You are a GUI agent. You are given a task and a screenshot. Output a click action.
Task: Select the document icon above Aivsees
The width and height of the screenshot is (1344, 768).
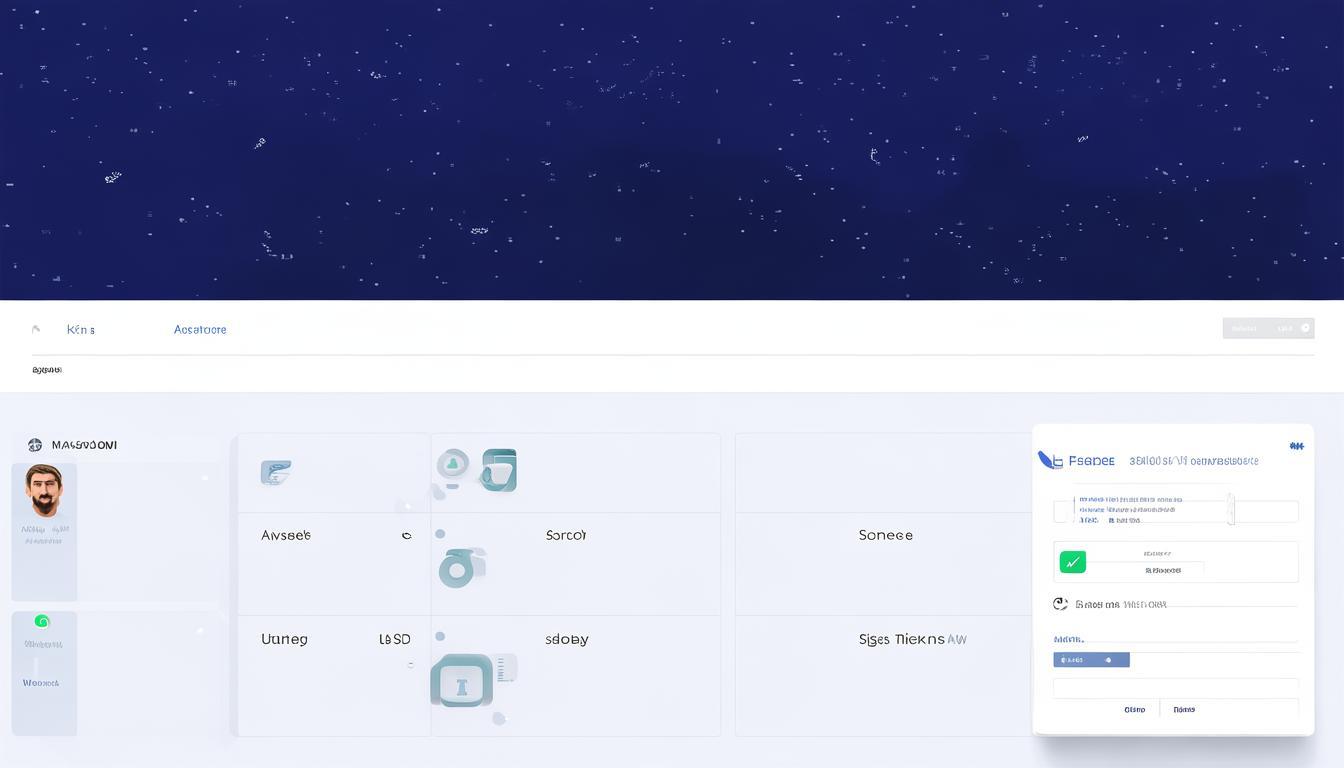pyautogui.click(x=275, y=473)
